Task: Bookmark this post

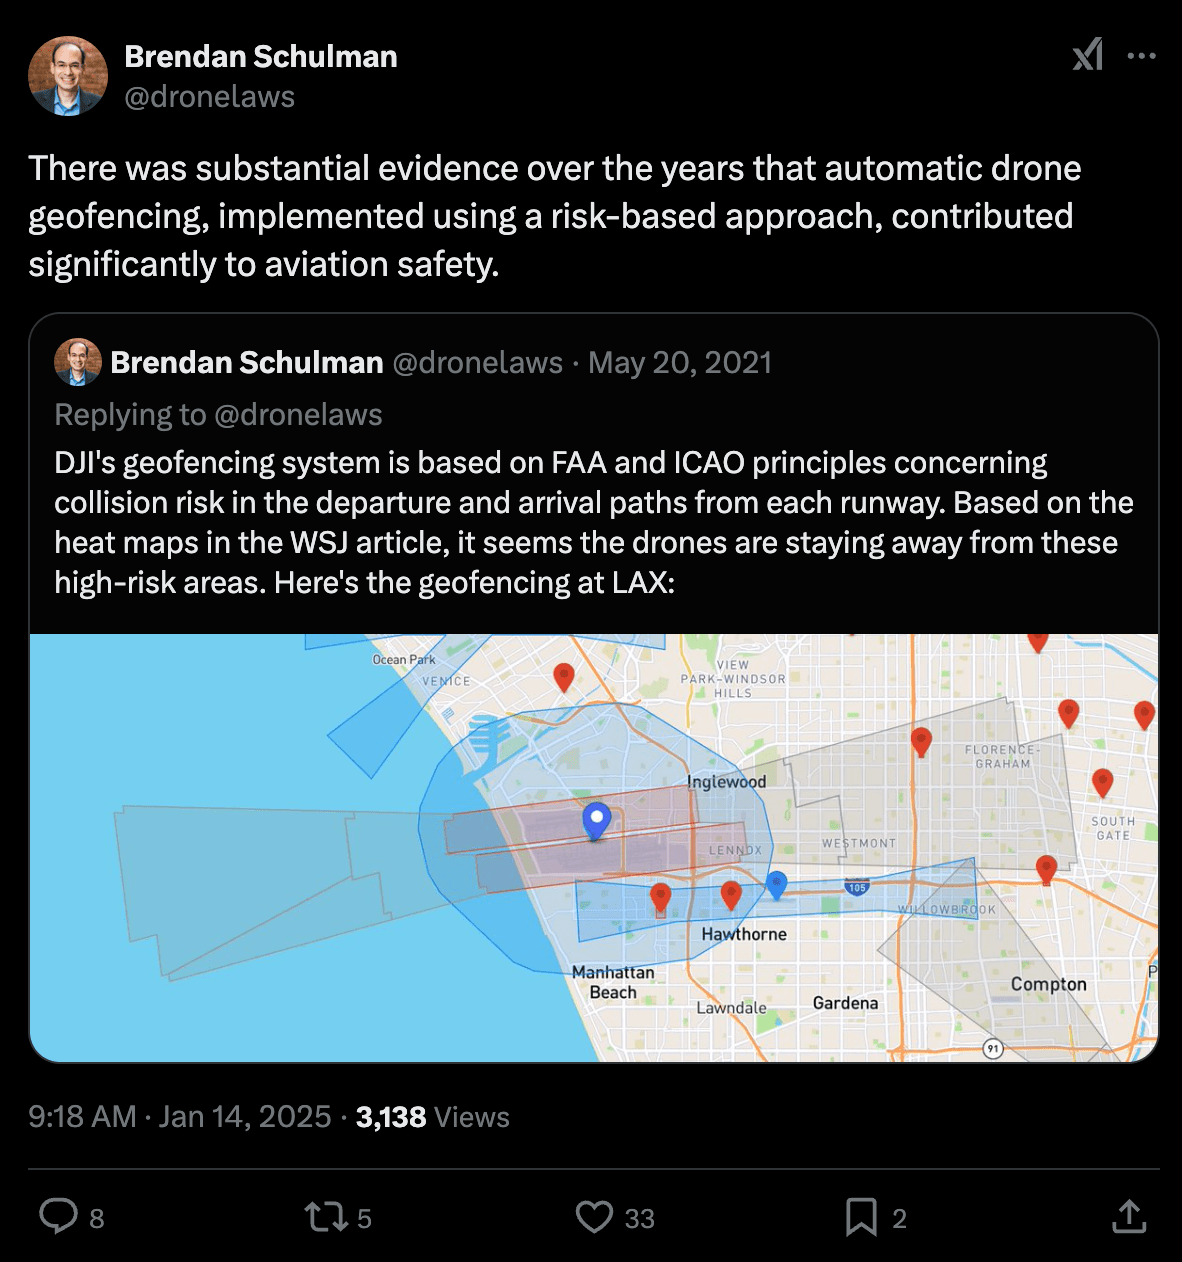Action: [x=861, y=1216]
